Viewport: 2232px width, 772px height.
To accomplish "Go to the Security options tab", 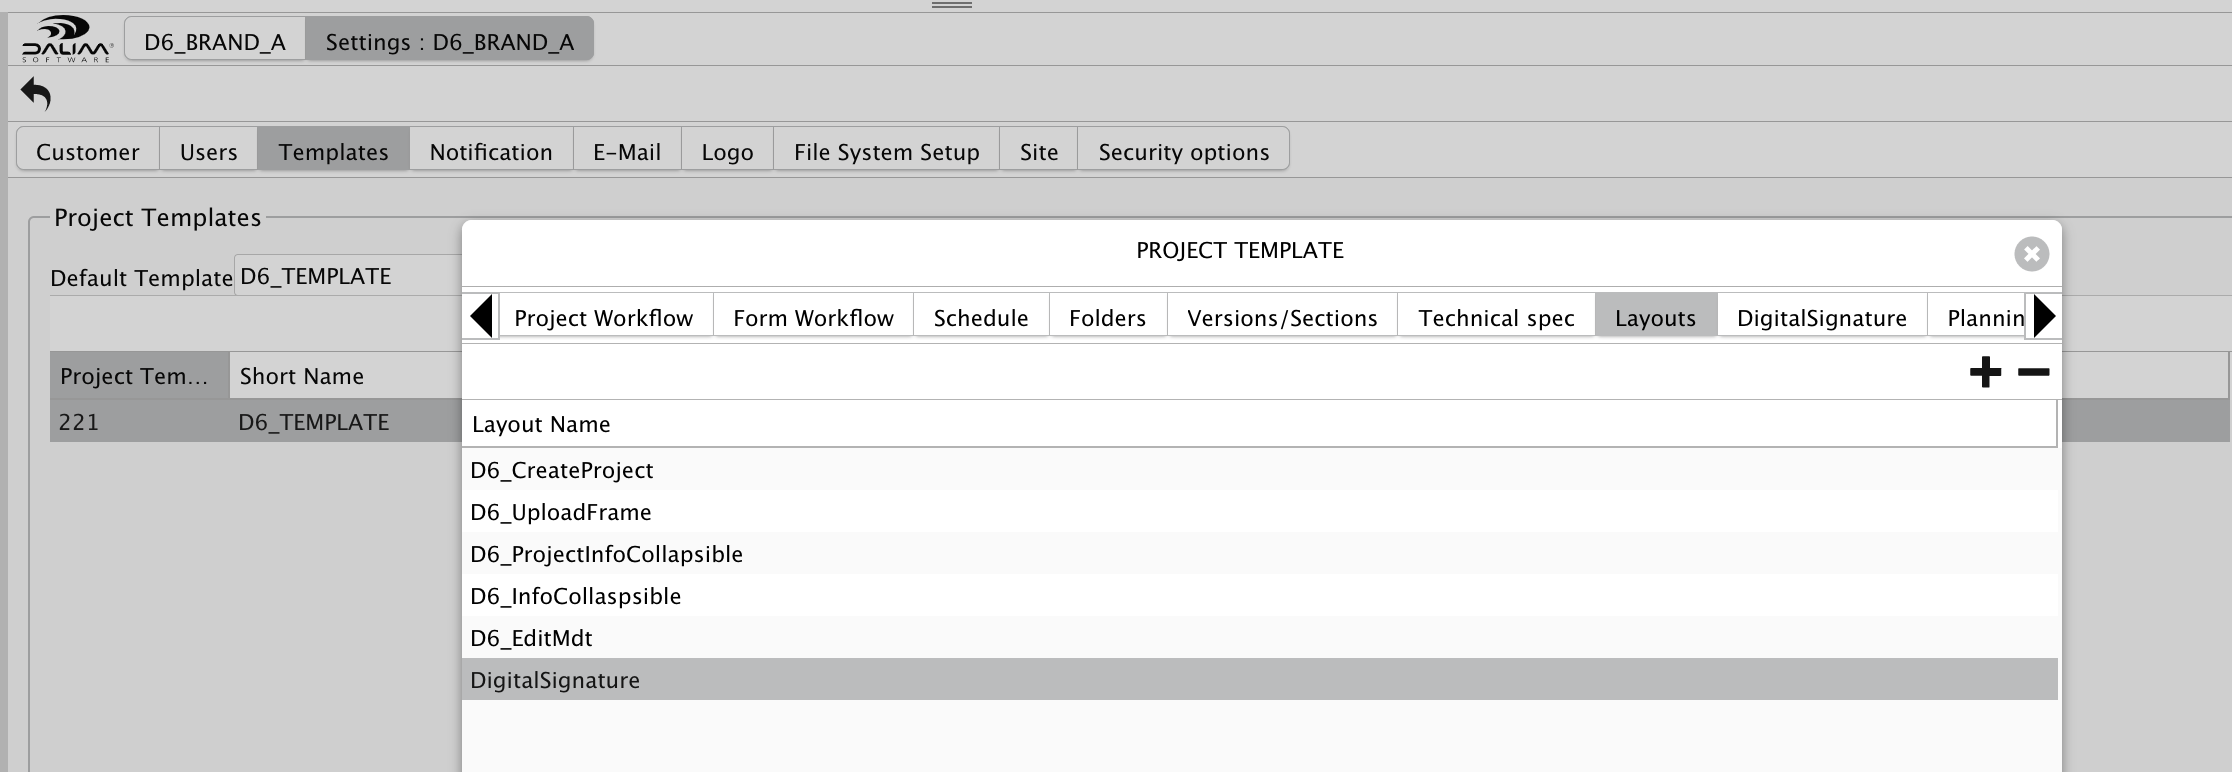I will [x=1183, y=152].
